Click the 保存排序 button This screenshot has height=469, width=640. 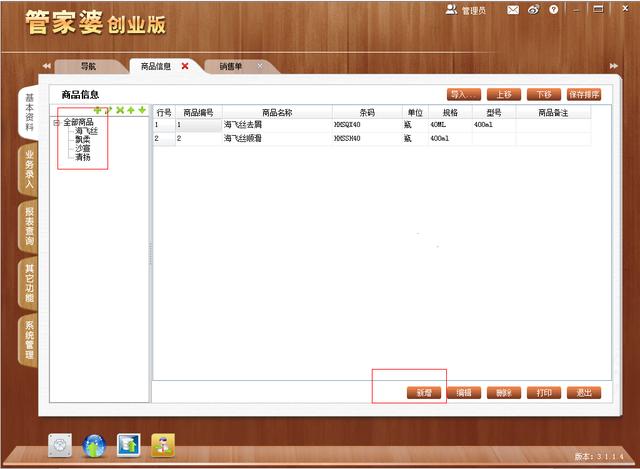[584, 94]
